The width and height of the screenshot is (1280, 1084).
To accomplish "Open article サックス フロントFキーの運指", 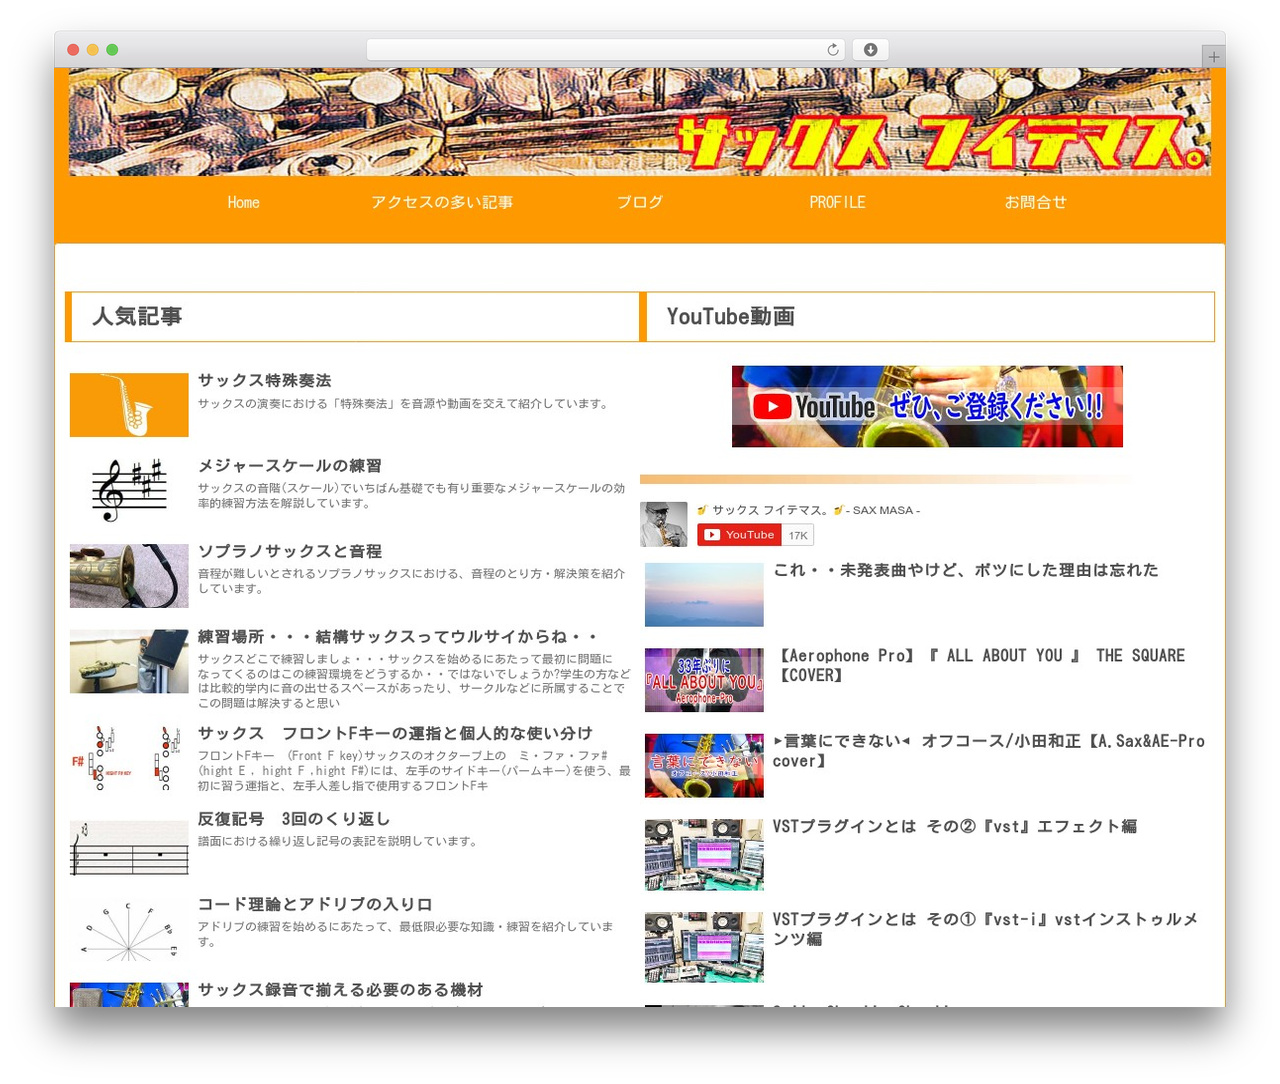I will [395, 734].
